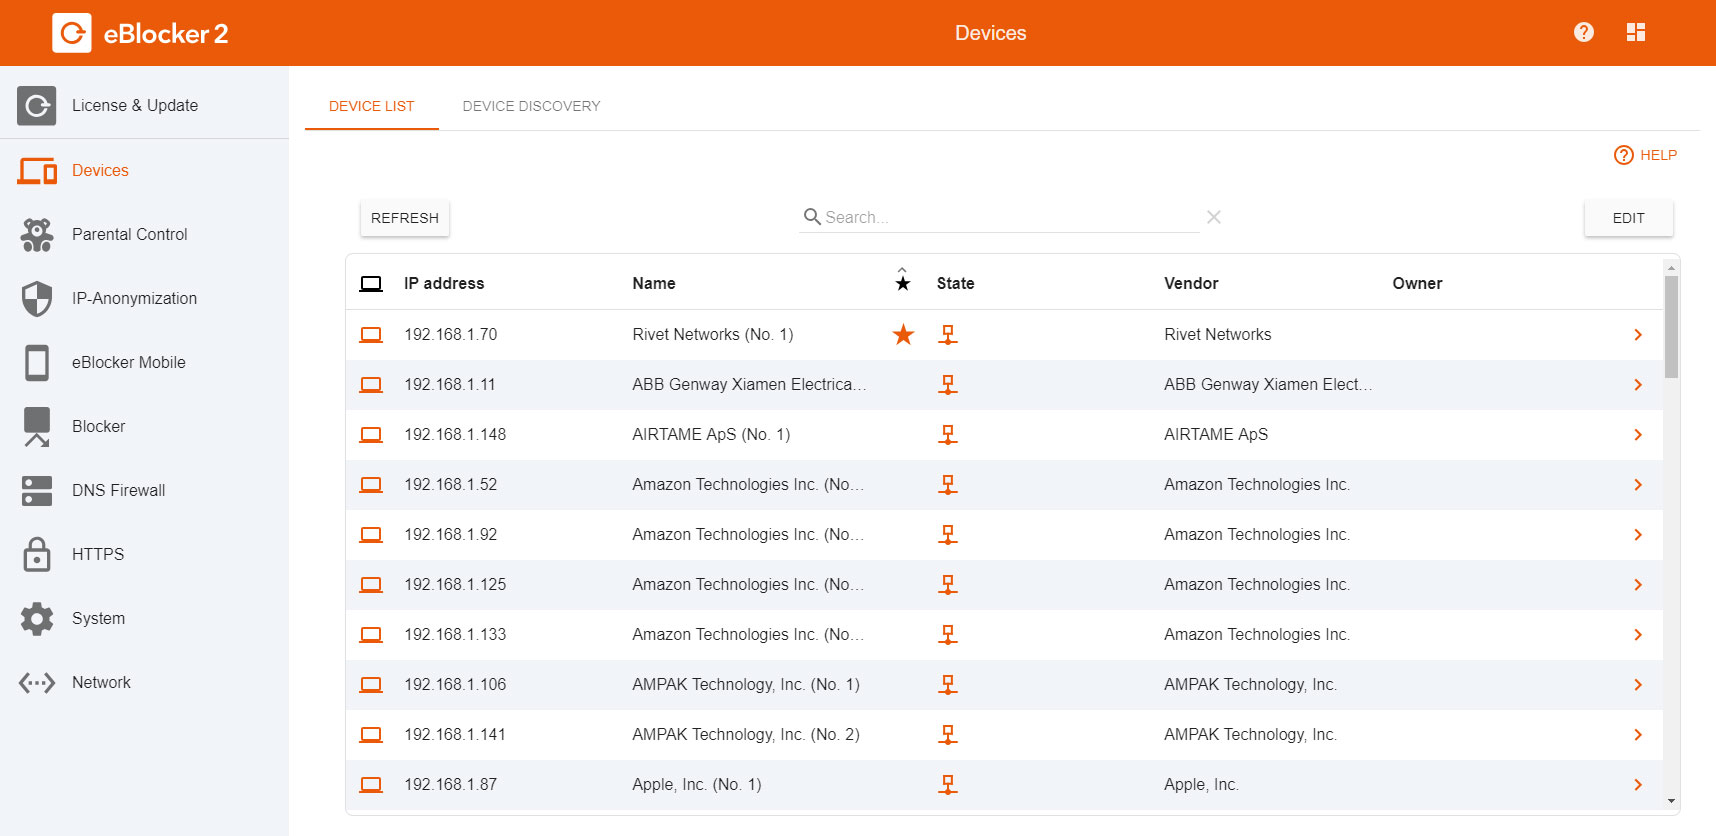Expand 192.168.1.52 row chevron
Screen dimensions: 1716x836
(1638, 485)
